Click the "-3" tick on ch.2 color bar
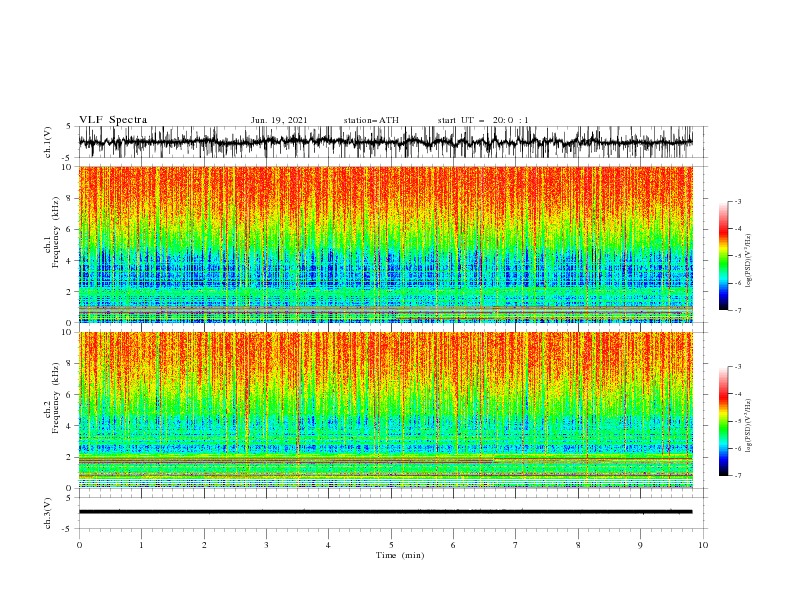The width and height of the screenshot is (792, 612). click(x=738, y=367)
